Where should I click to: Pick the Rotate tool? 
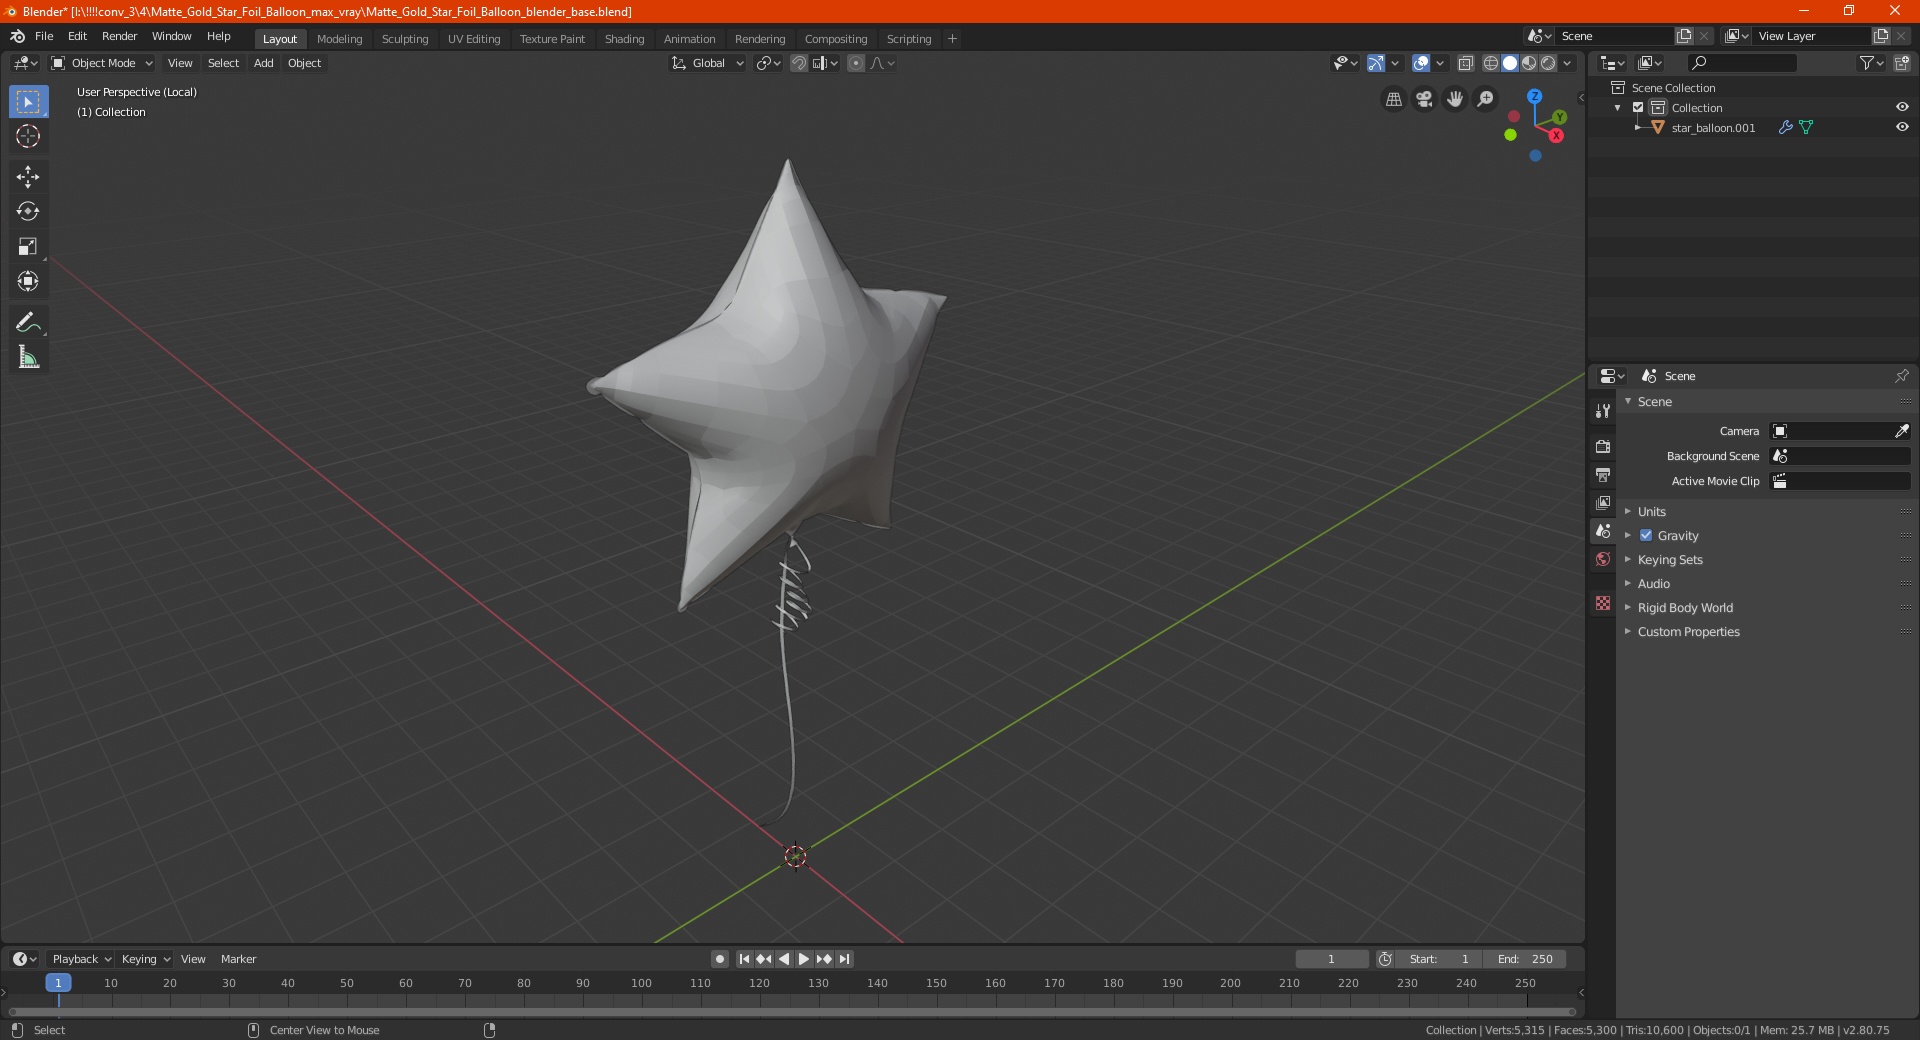pyautogui.click(x=28, y=211)
